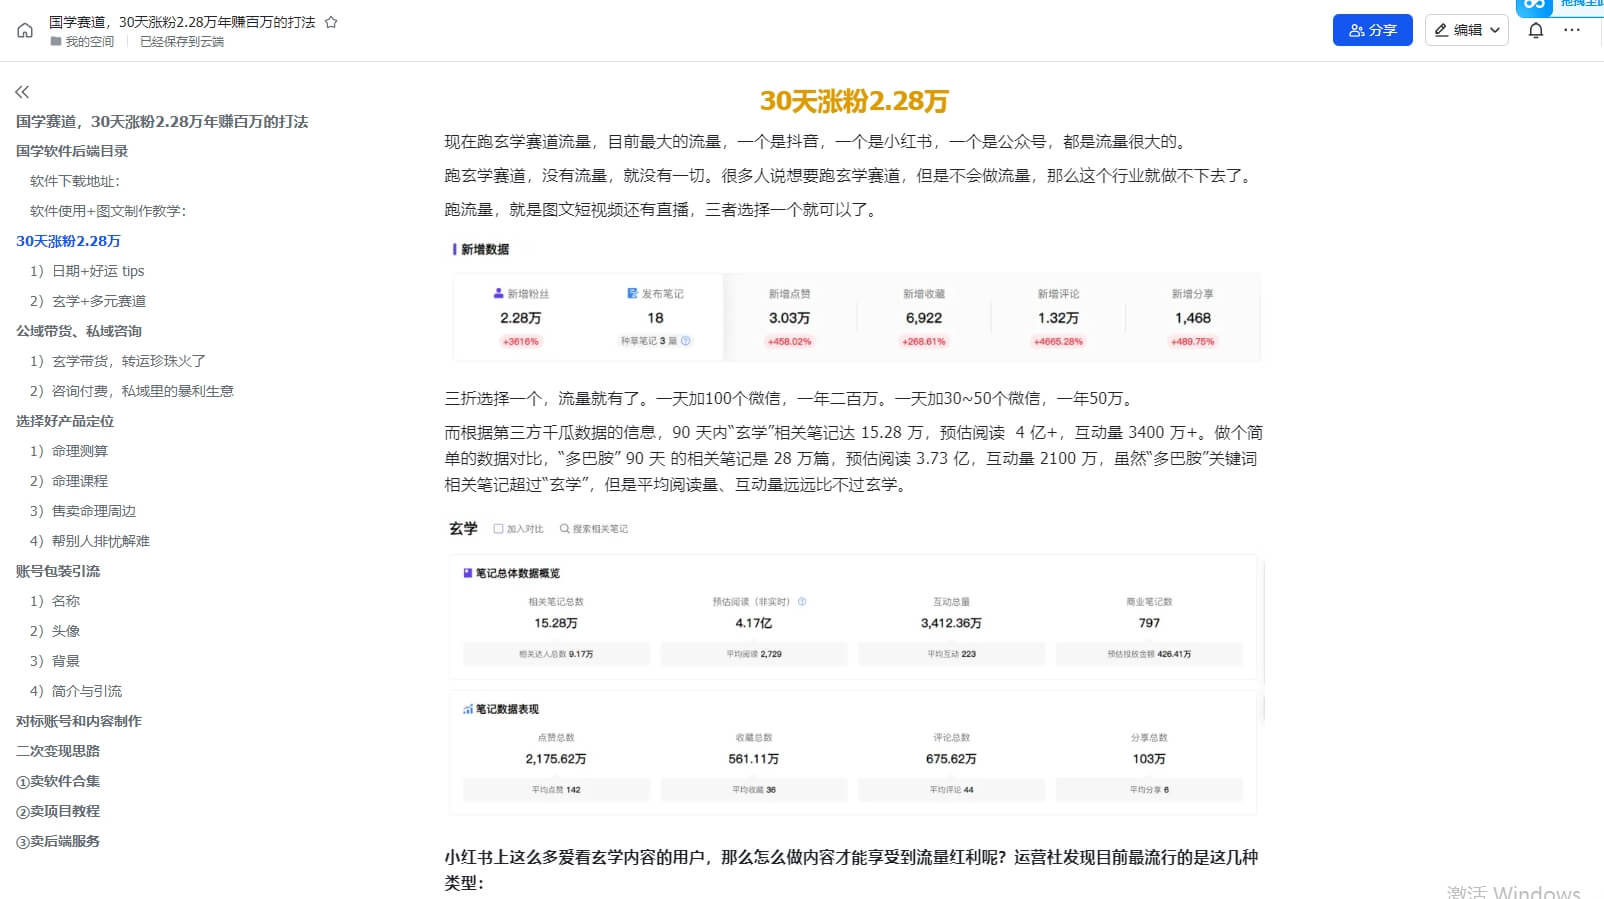Open the more options ellipsis menu
This screenshot has width=1604, height=899.
click(x=1572, y=30)
